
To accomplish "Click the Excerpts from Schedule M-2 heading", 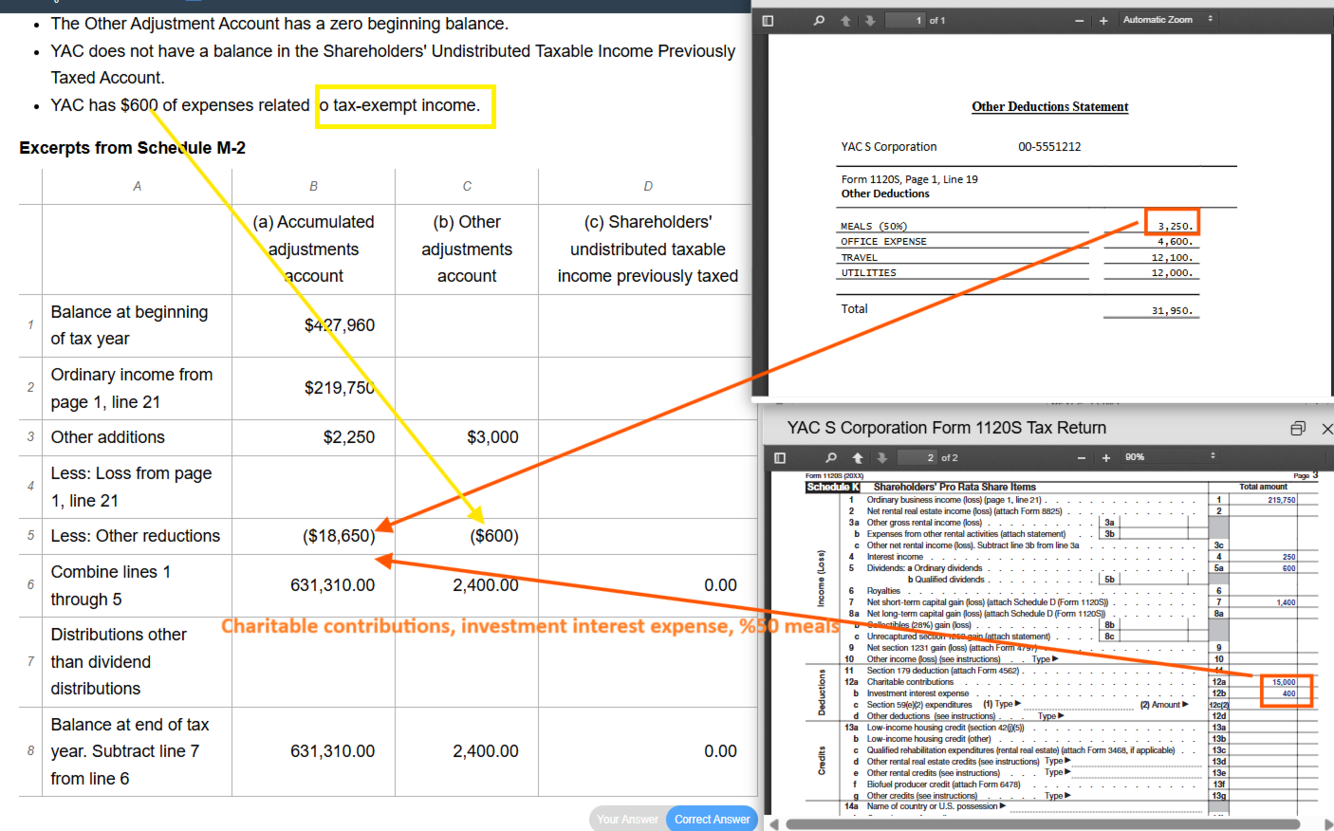I will pos(132,148).
